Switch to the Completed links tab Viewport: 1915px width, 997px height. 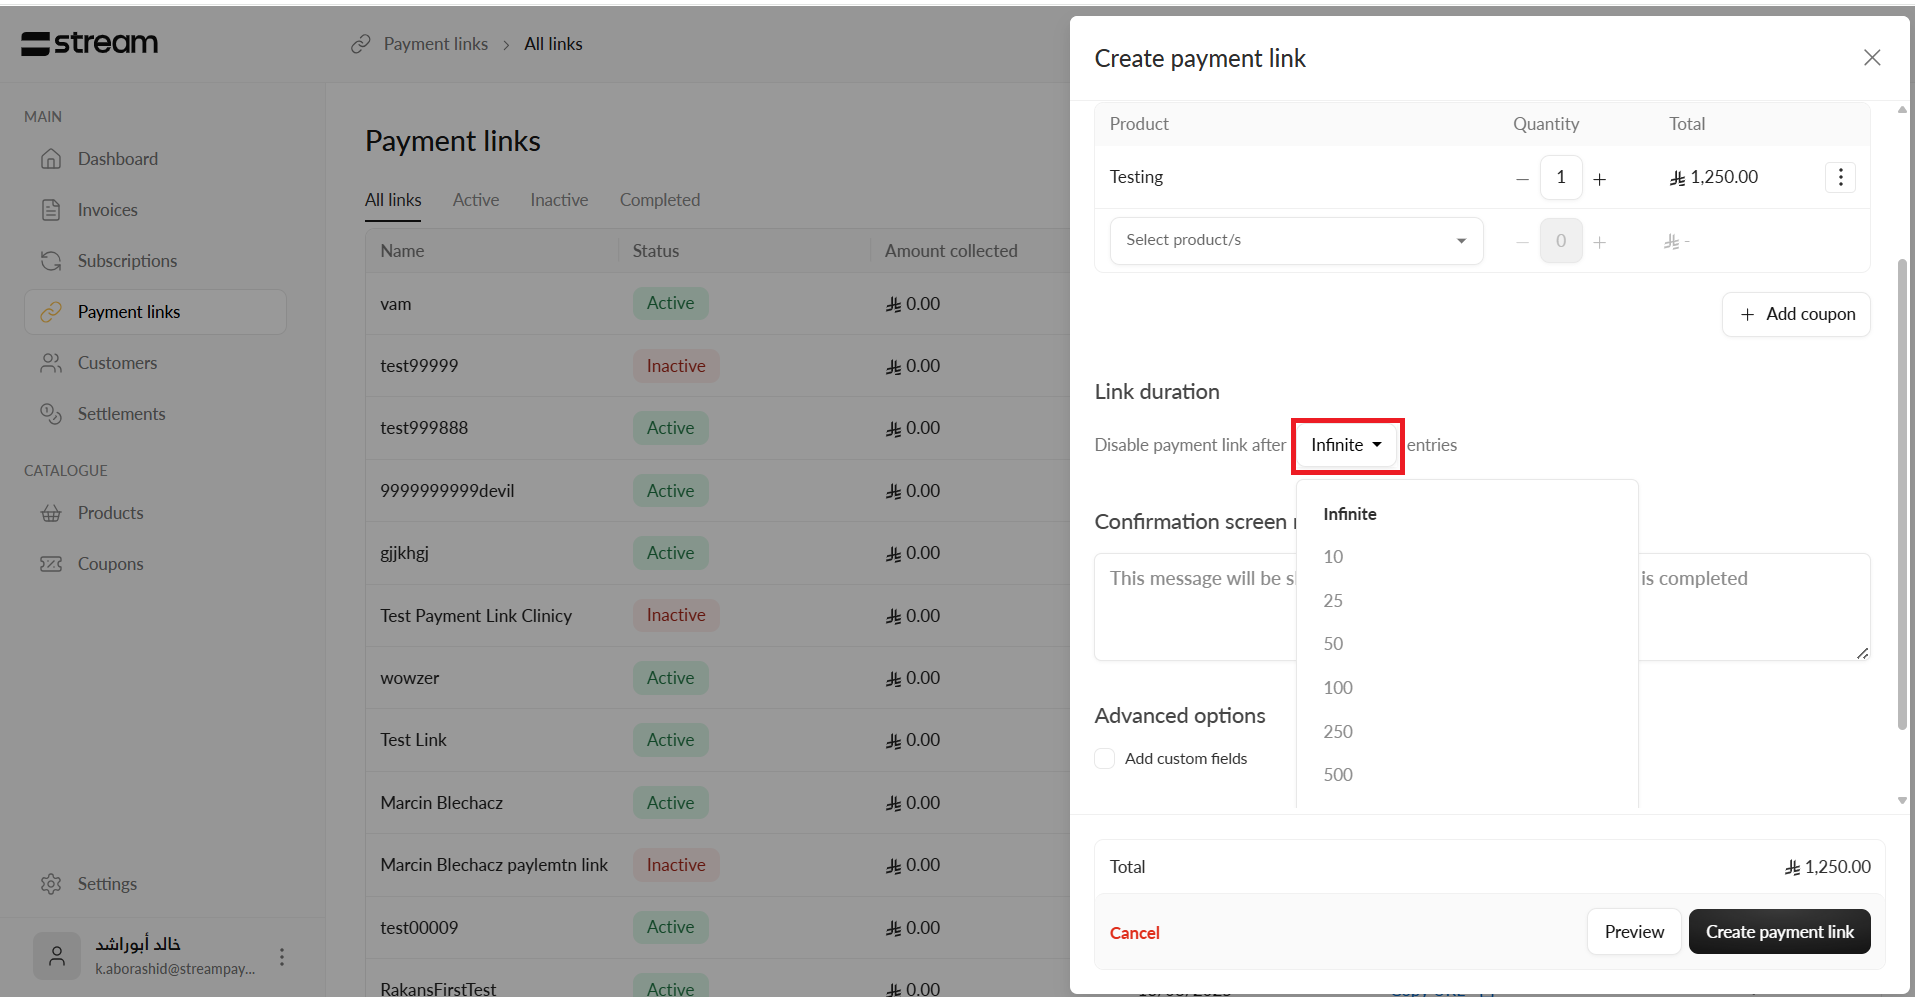[x=659, y=200]
